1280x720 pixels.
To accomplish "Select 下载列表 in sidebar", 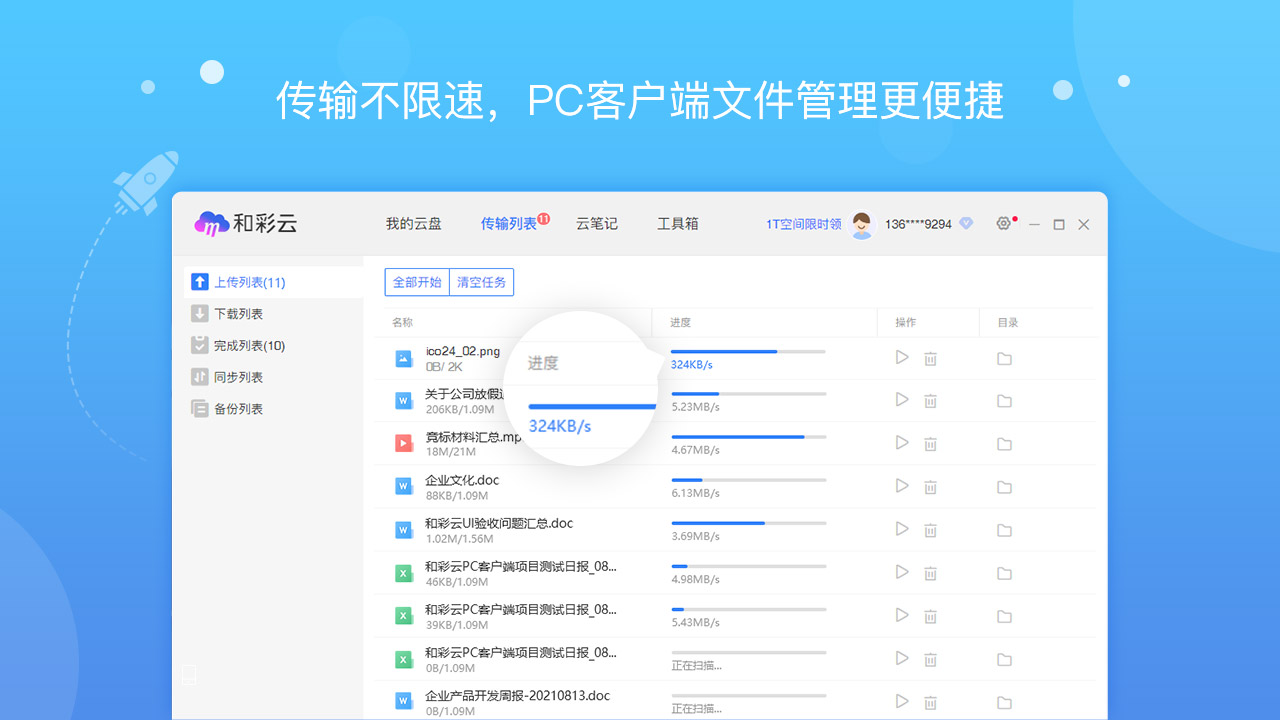I will pos(274,314).
